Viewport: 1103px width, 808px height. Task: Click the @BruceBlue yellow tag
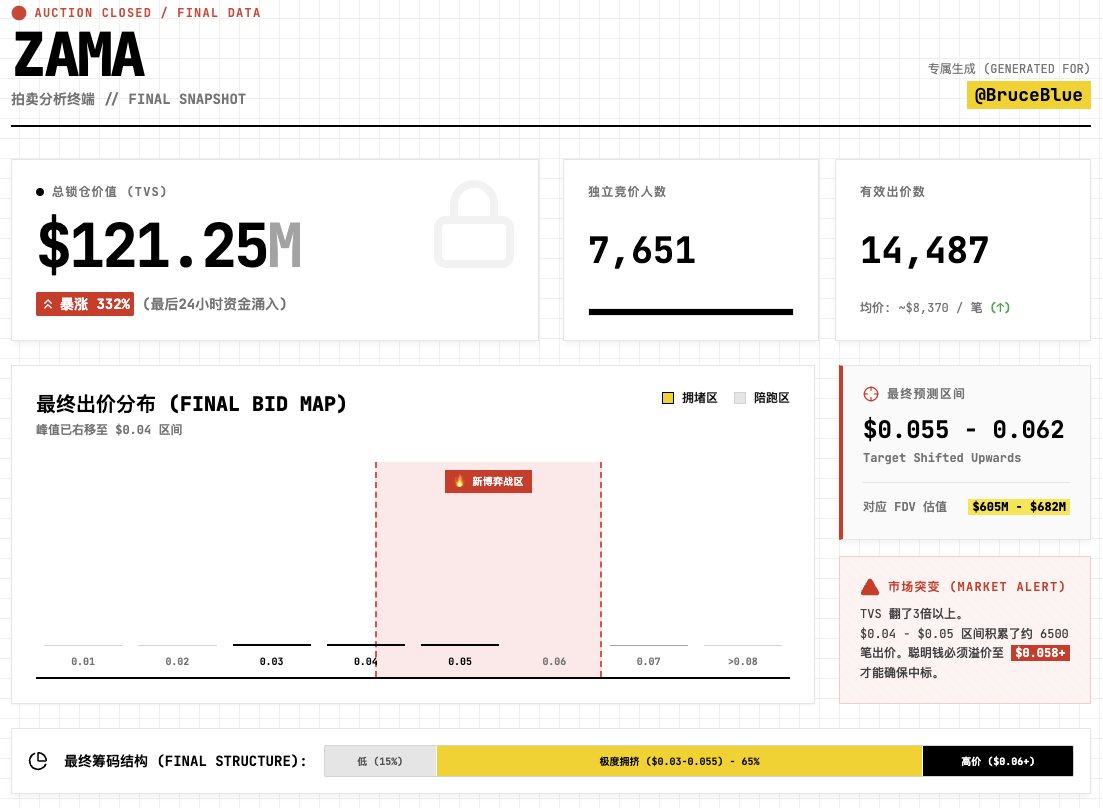[x=1028, y=95]
